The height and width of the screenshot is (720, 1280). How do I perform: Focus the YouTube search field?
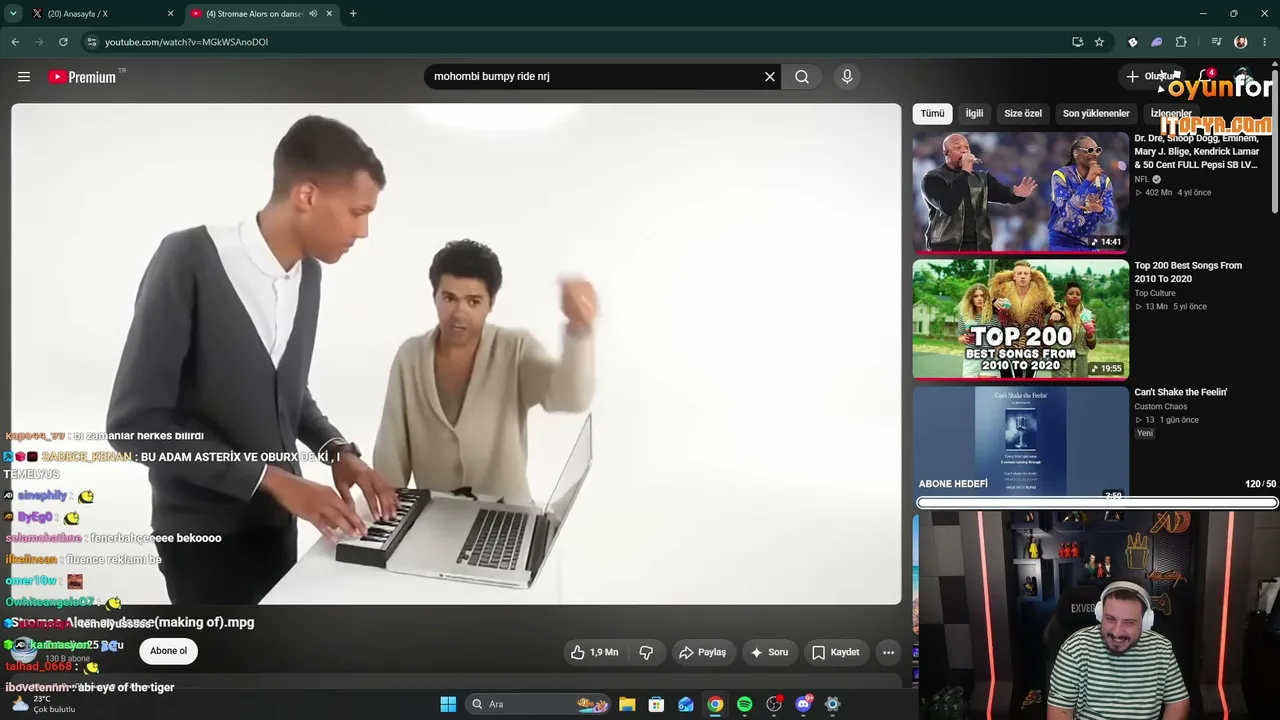[x=595, y=77]
